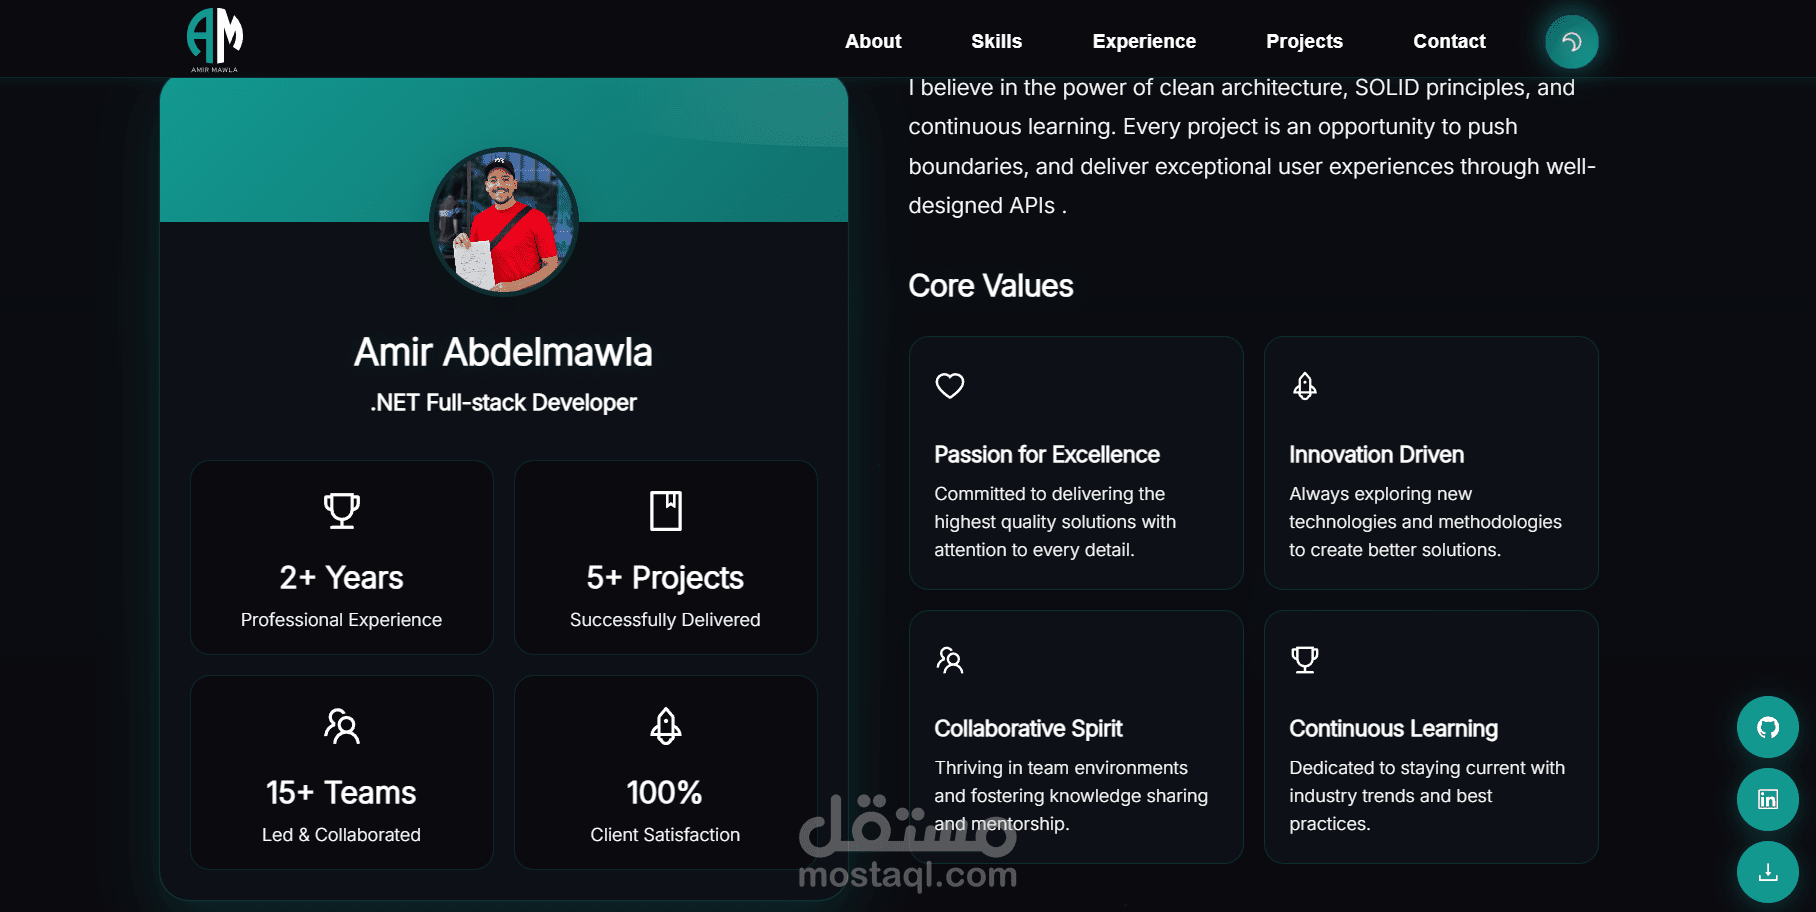Click the bookmark icon above 5+ Projects
Screen dimensions: 1816x912
coord(665,510)
